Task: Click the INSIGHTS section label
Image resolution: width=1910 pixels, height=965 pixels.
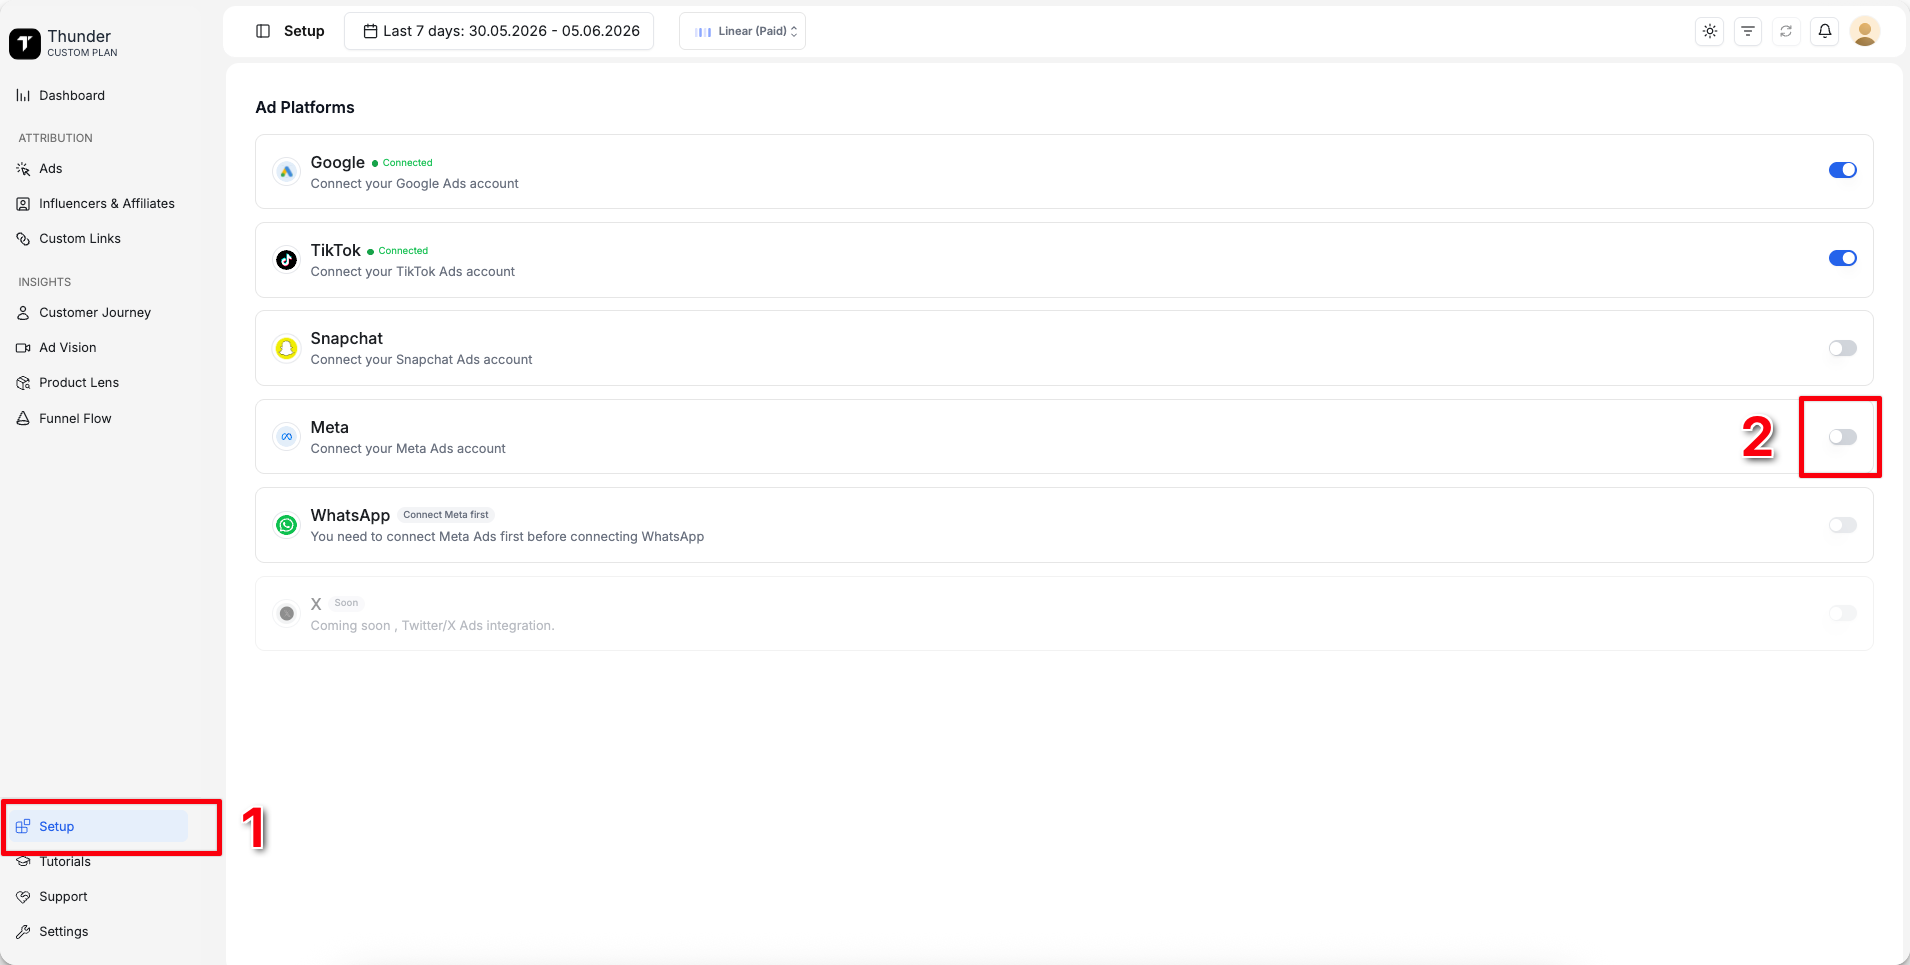Action: [44, 282]
